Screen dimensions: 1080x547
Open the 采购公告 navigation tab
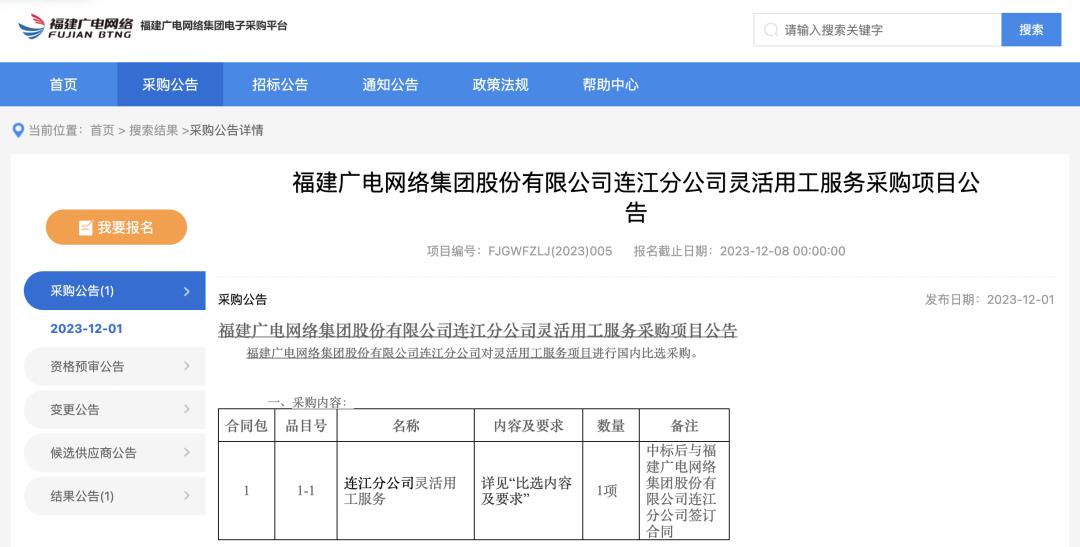coord(170,84)
